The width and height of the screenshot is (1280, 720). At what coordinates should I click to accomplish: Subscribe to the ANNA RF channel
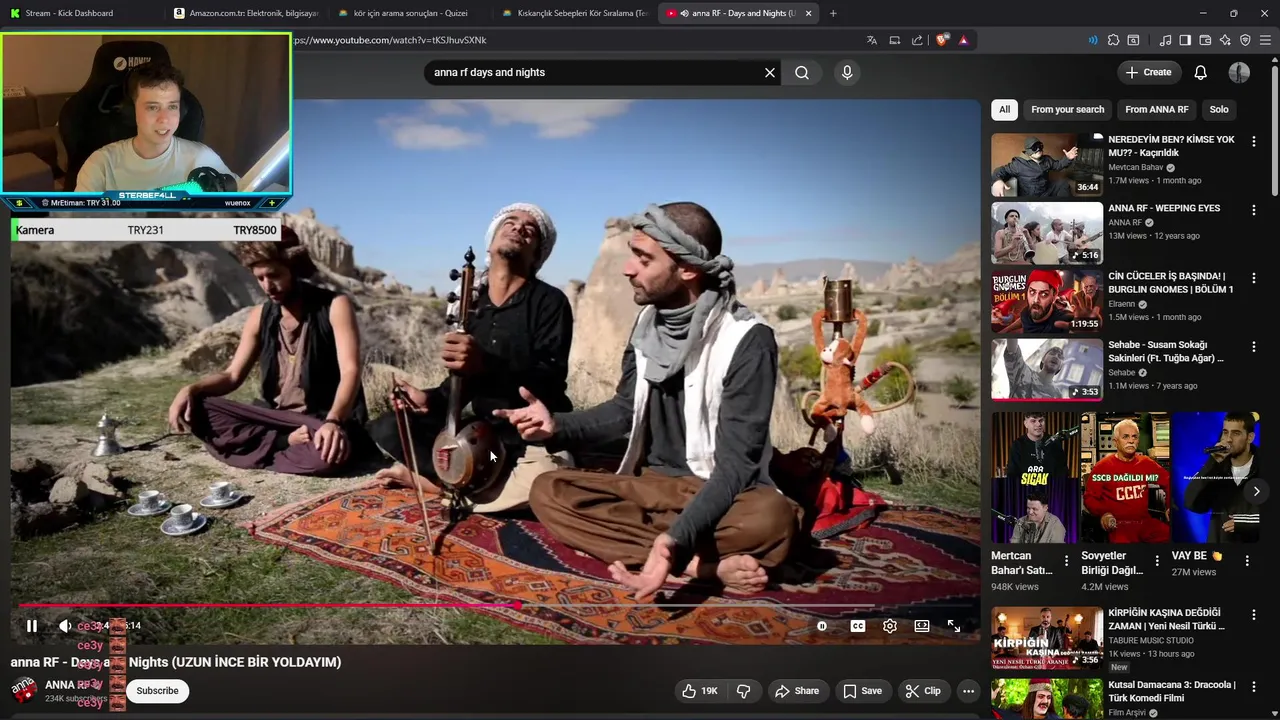click(x=157, y=691)
